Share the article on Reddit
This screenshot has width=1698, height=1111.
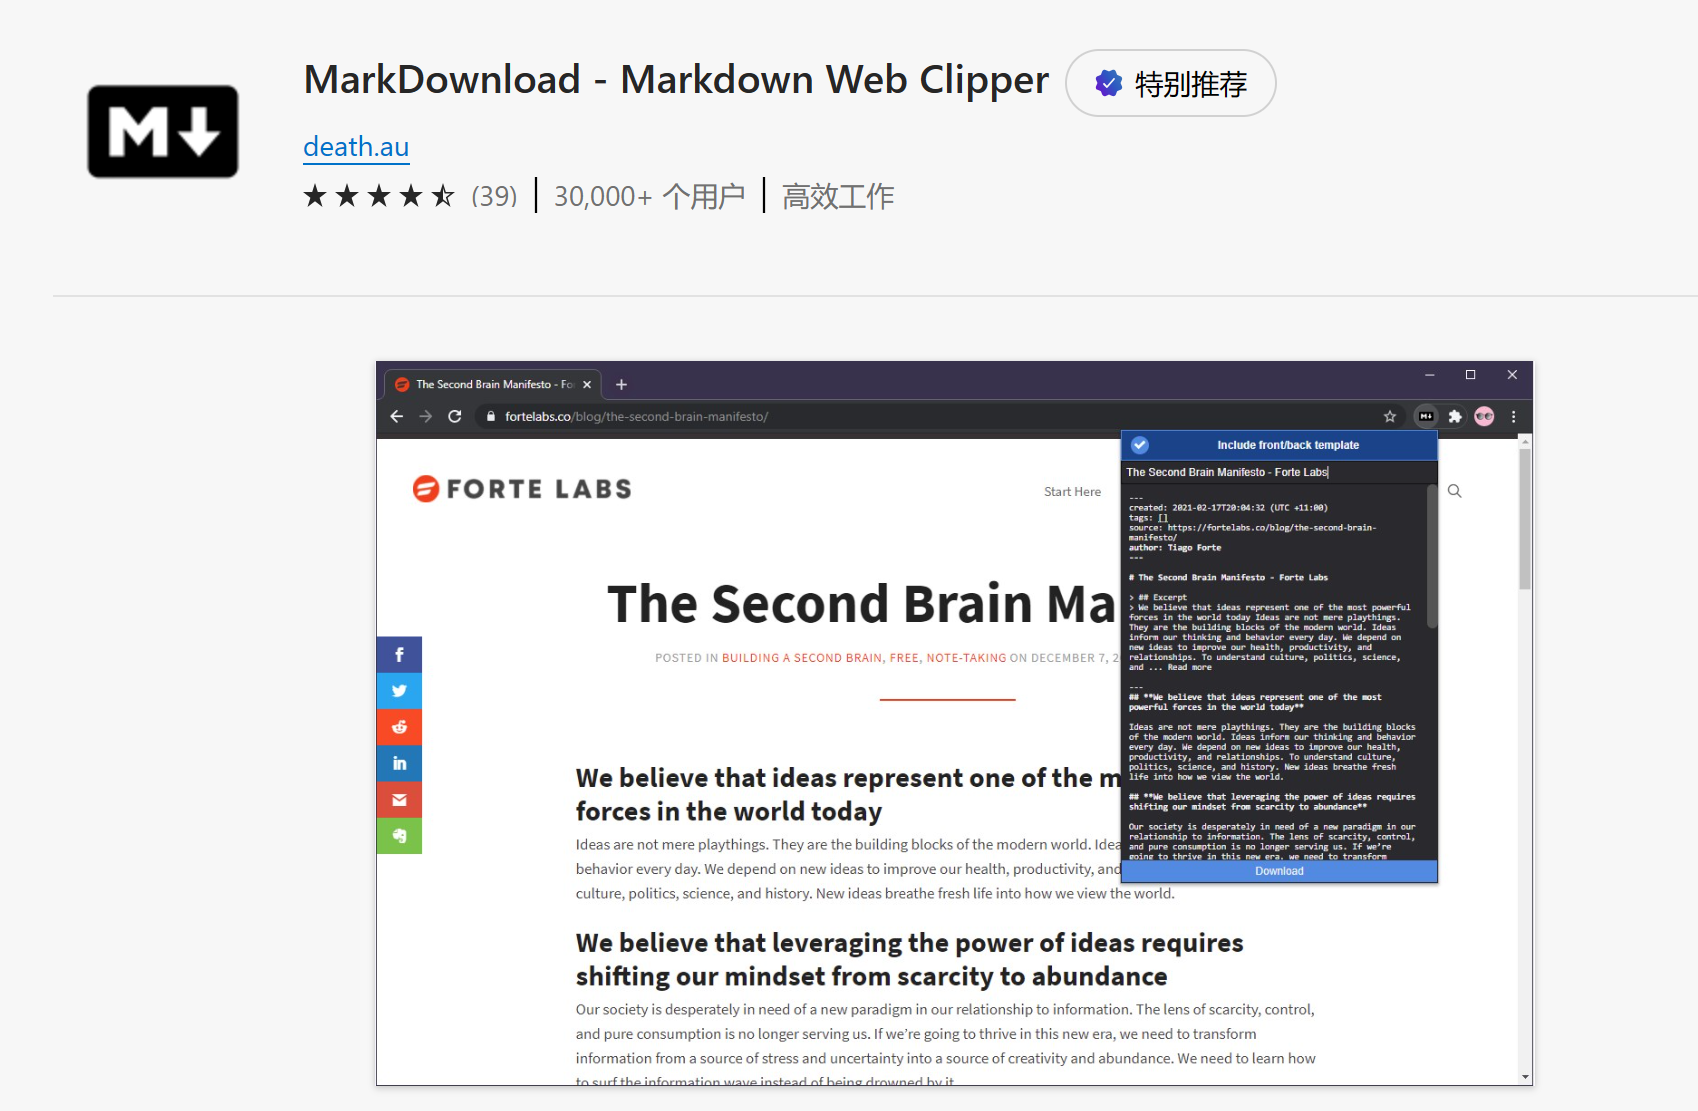[x=399, y=727]
